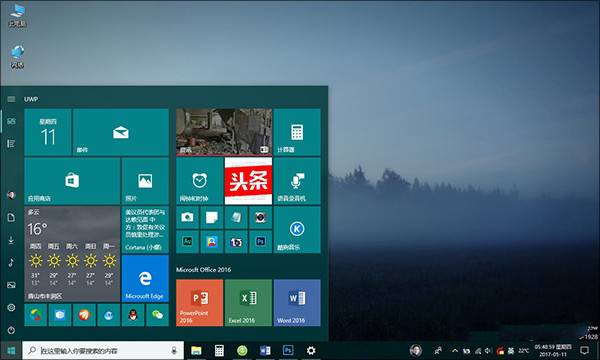Select the Network desktop icon

coord(17,57)
